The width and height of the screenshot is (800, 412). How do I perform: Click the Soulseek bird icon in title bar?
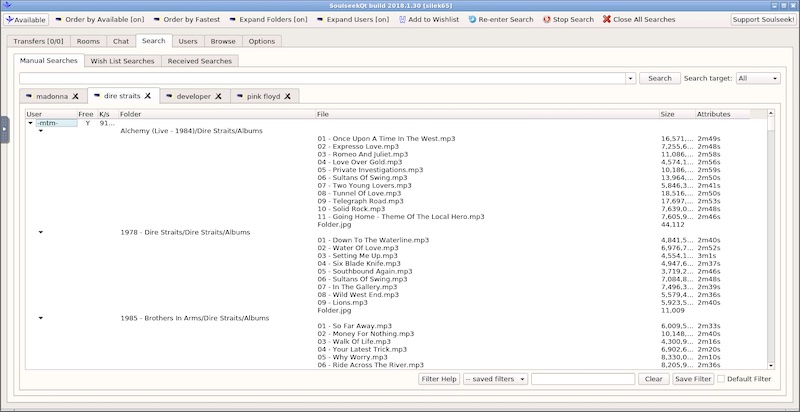6,5
